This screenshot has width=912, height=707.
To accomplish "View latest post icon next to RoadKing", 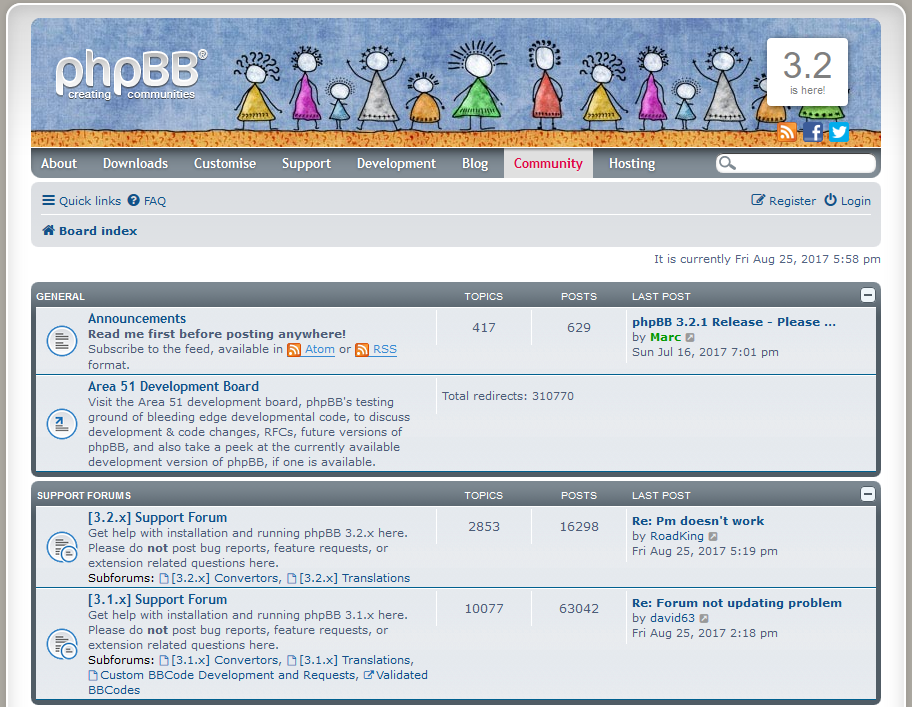I will tap(713, 536).
